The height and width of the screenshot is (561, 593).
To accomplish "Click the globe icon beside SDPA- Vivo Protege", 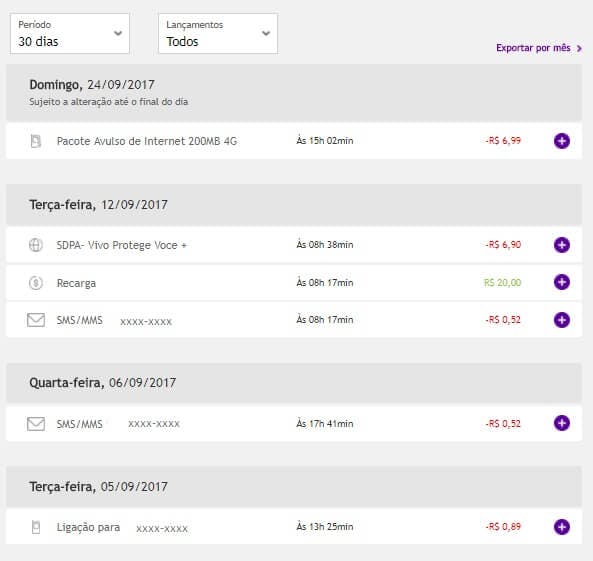I will (x=36, y=245).
